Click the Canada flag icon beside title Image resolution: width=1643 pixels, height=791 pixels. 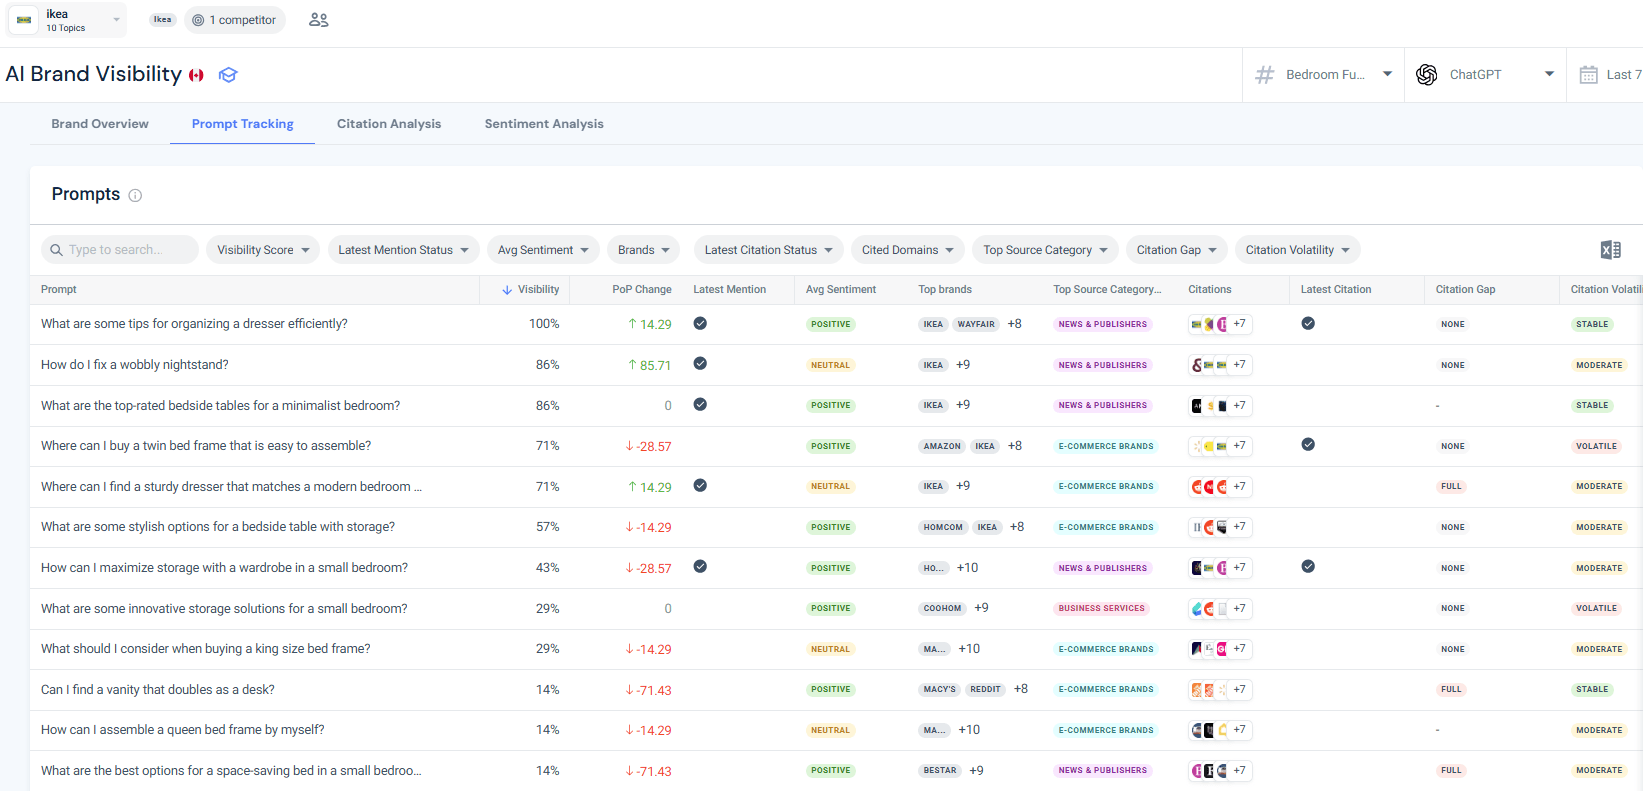[196, 75]
